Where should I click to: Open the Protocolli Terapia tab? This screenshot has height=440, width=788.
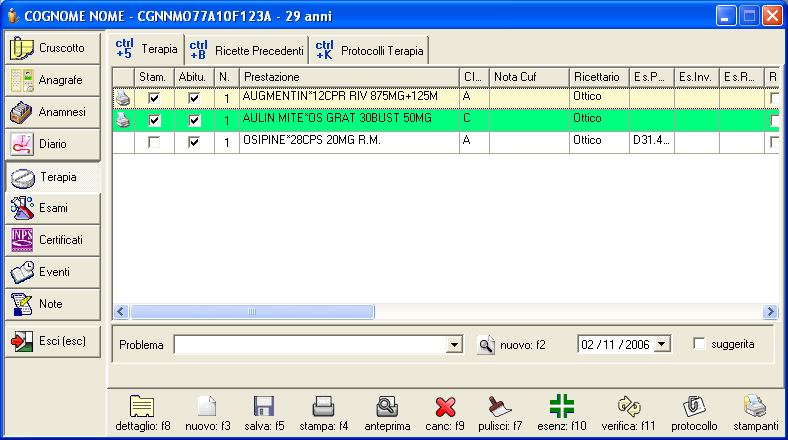370,49
